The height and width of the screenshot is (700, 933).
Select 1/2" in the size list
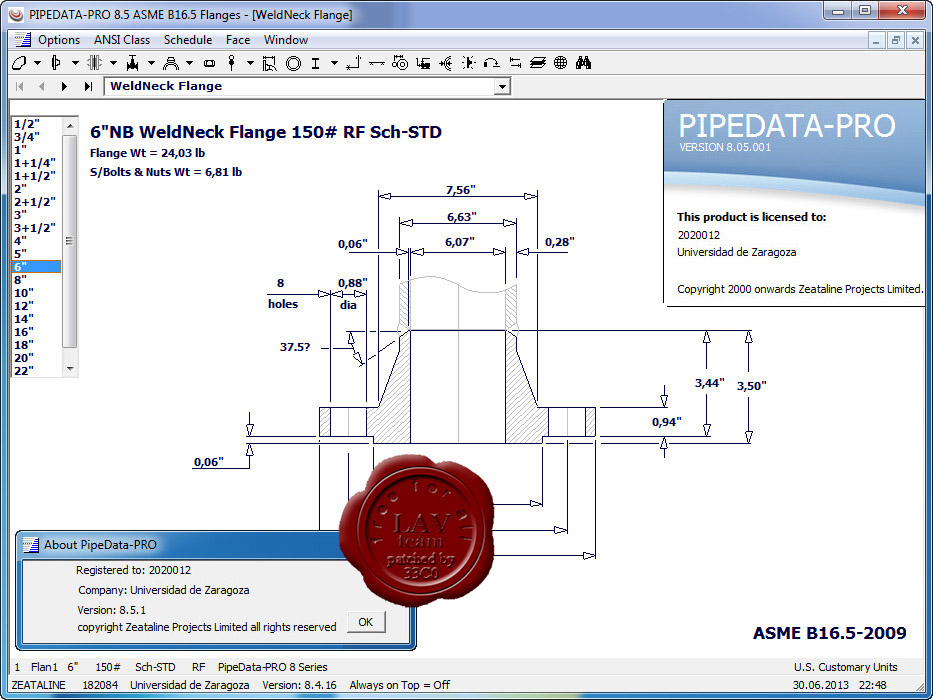[x=36, y=123]
